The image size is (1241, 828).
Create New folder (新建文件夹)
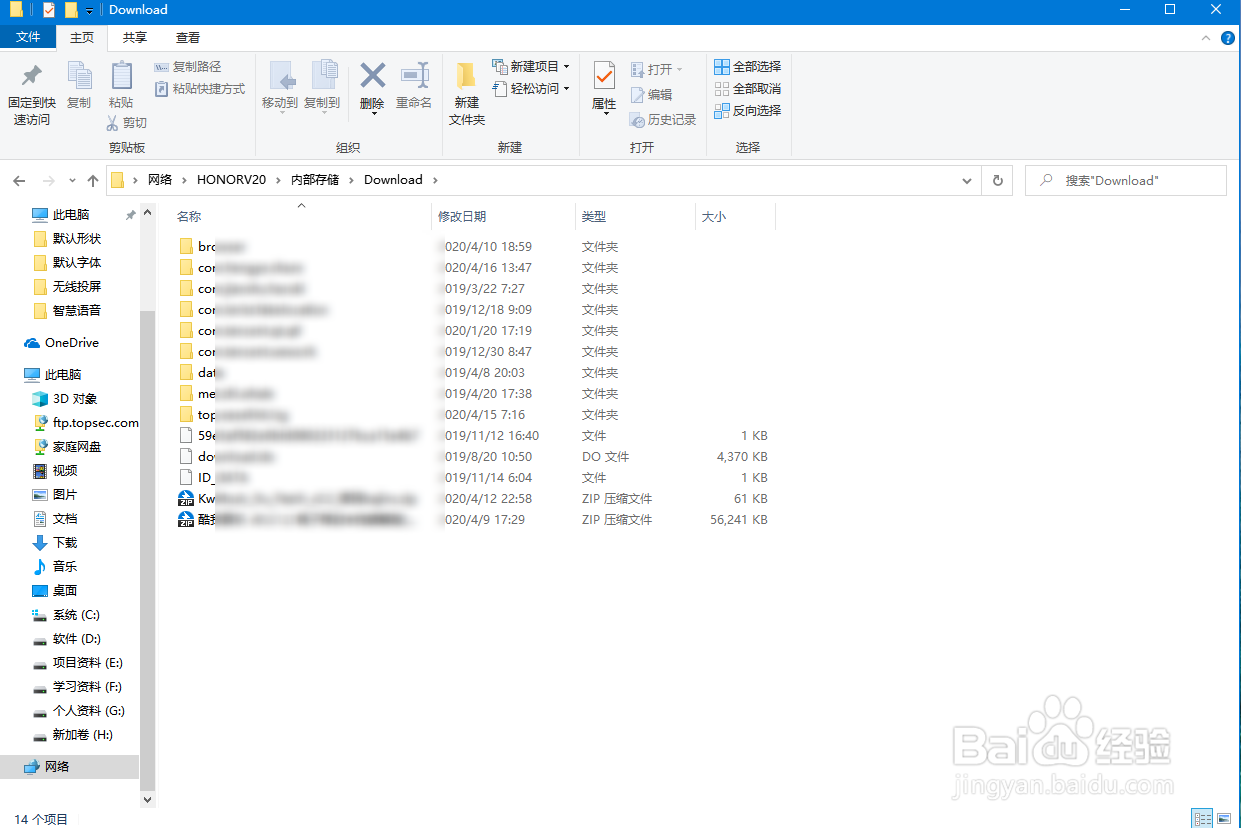click(467, 93)
